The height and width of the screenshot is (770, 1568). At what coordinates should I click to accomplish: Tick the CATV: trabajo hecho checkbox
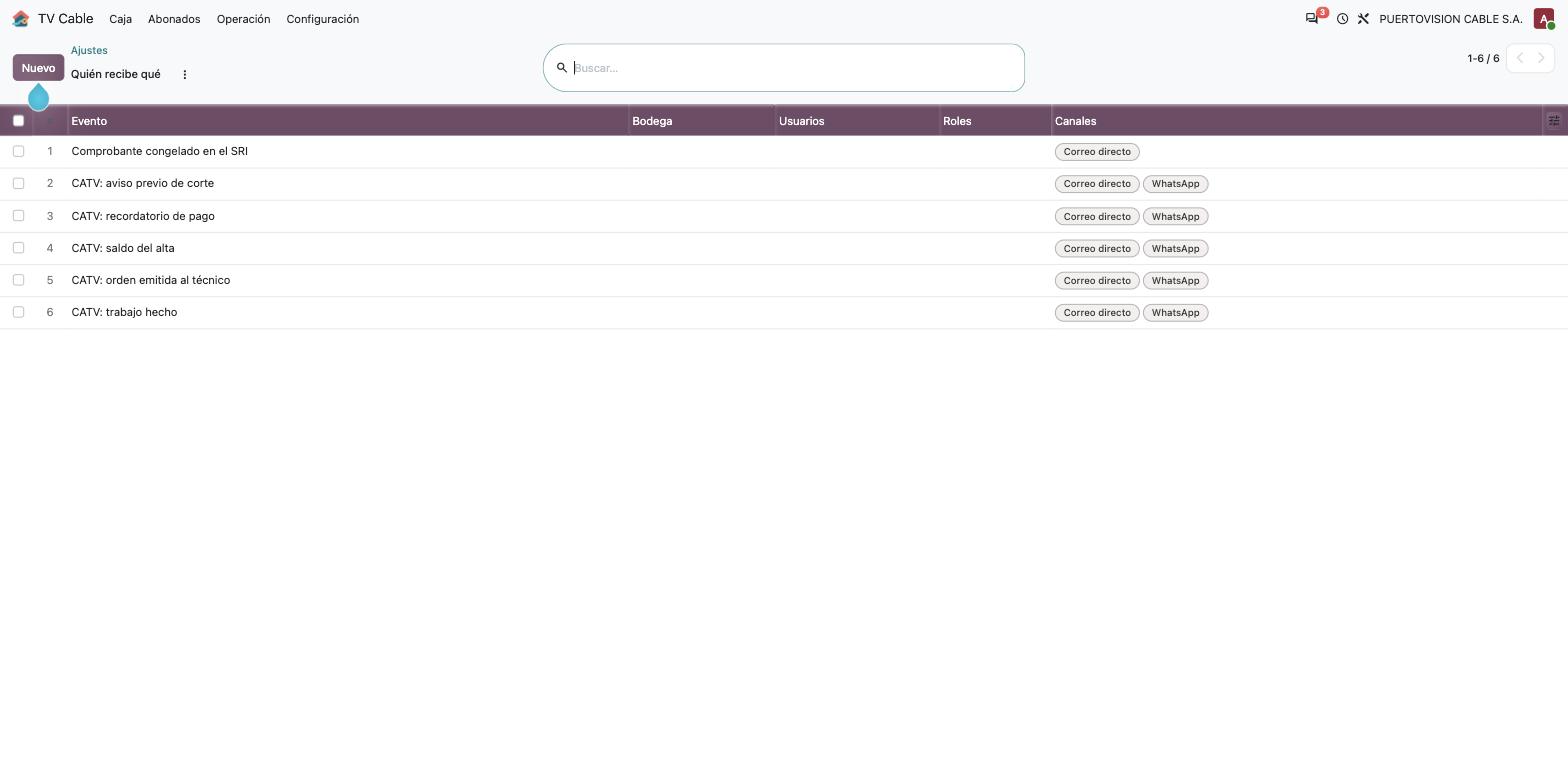point(18,312)
